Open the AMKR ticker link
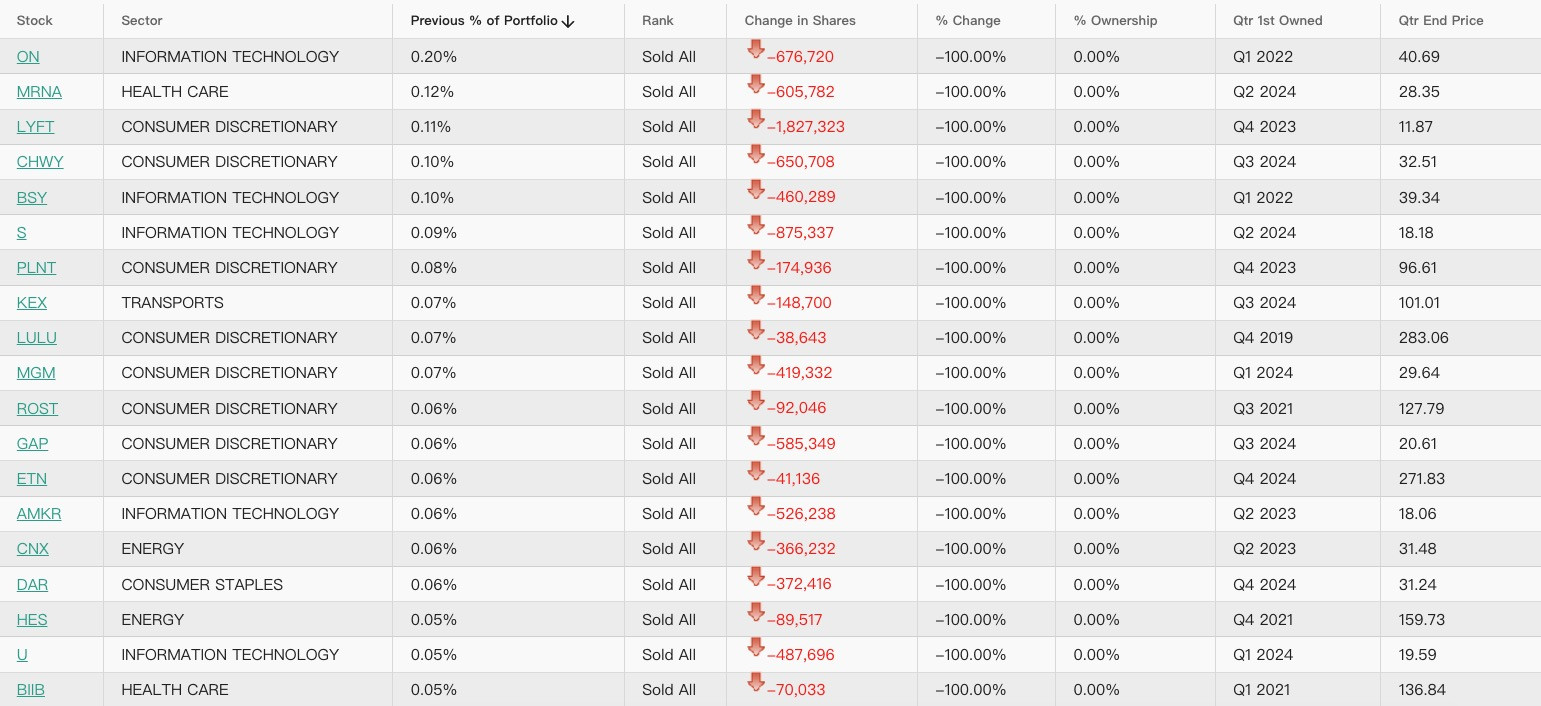This screenshot has width=1541, height=706. 39,513
